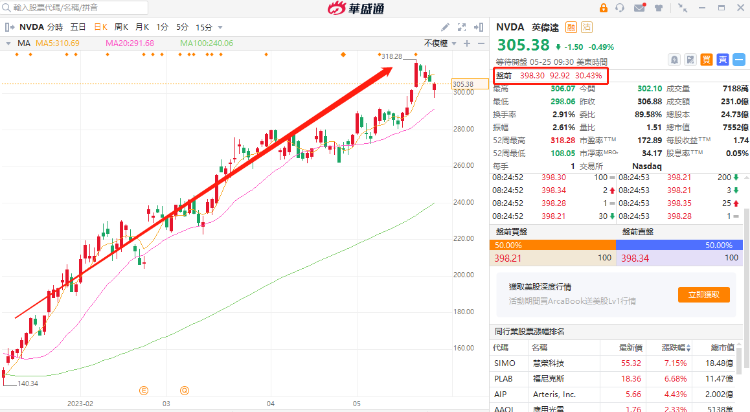Click the Q marker on timeline
This screenshot has width=750, height=412.
pos(184,390)
